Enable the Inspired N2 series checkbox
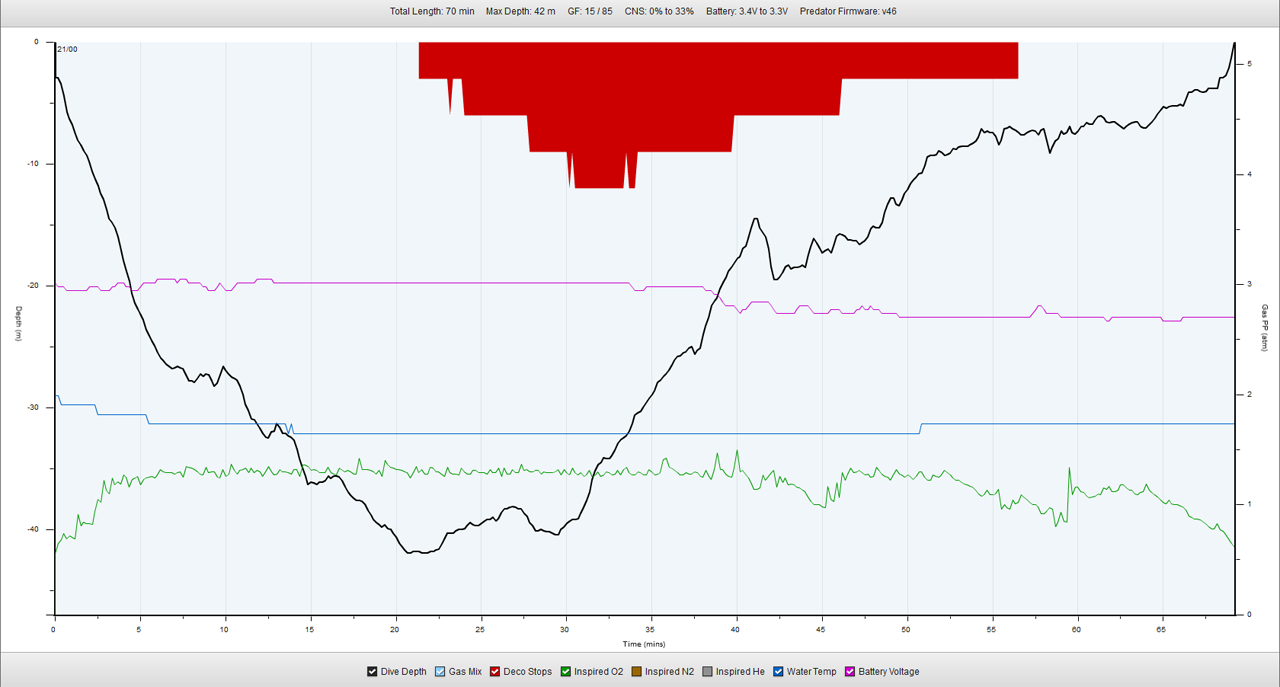The width and height of the screenshot is (1280, 687). (636, 672)
